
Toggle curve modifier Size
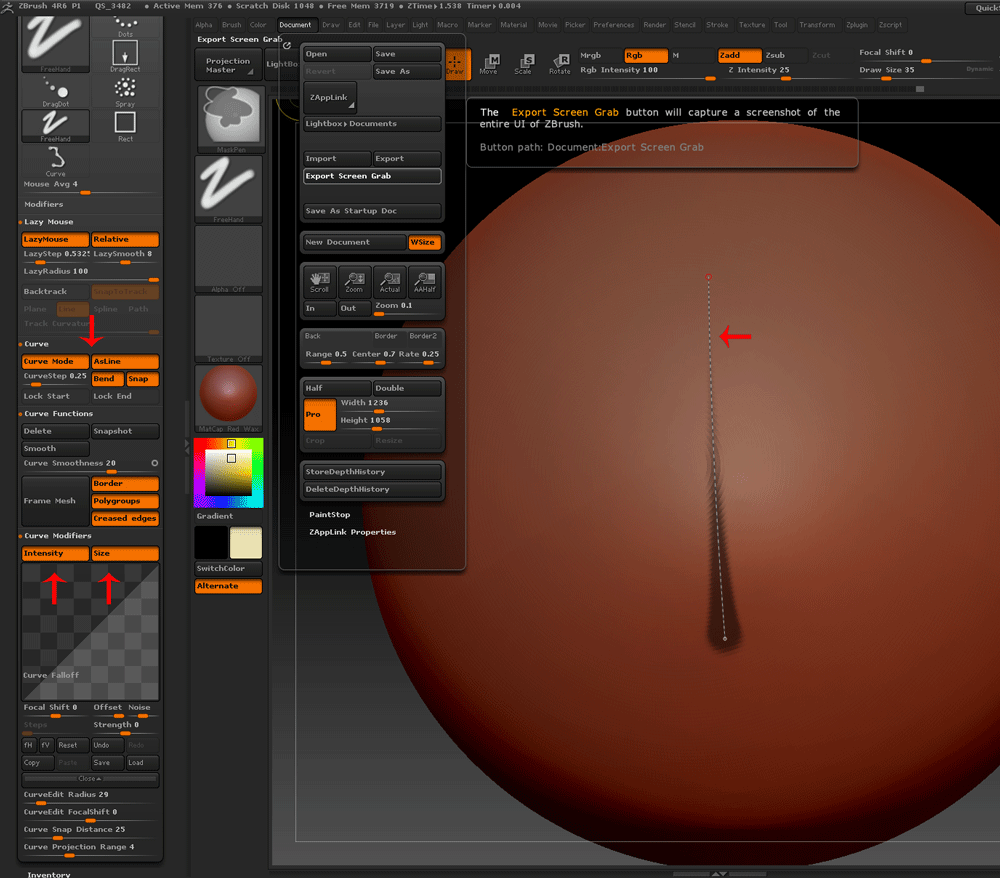pyautogui.click(x=125, y=553)
